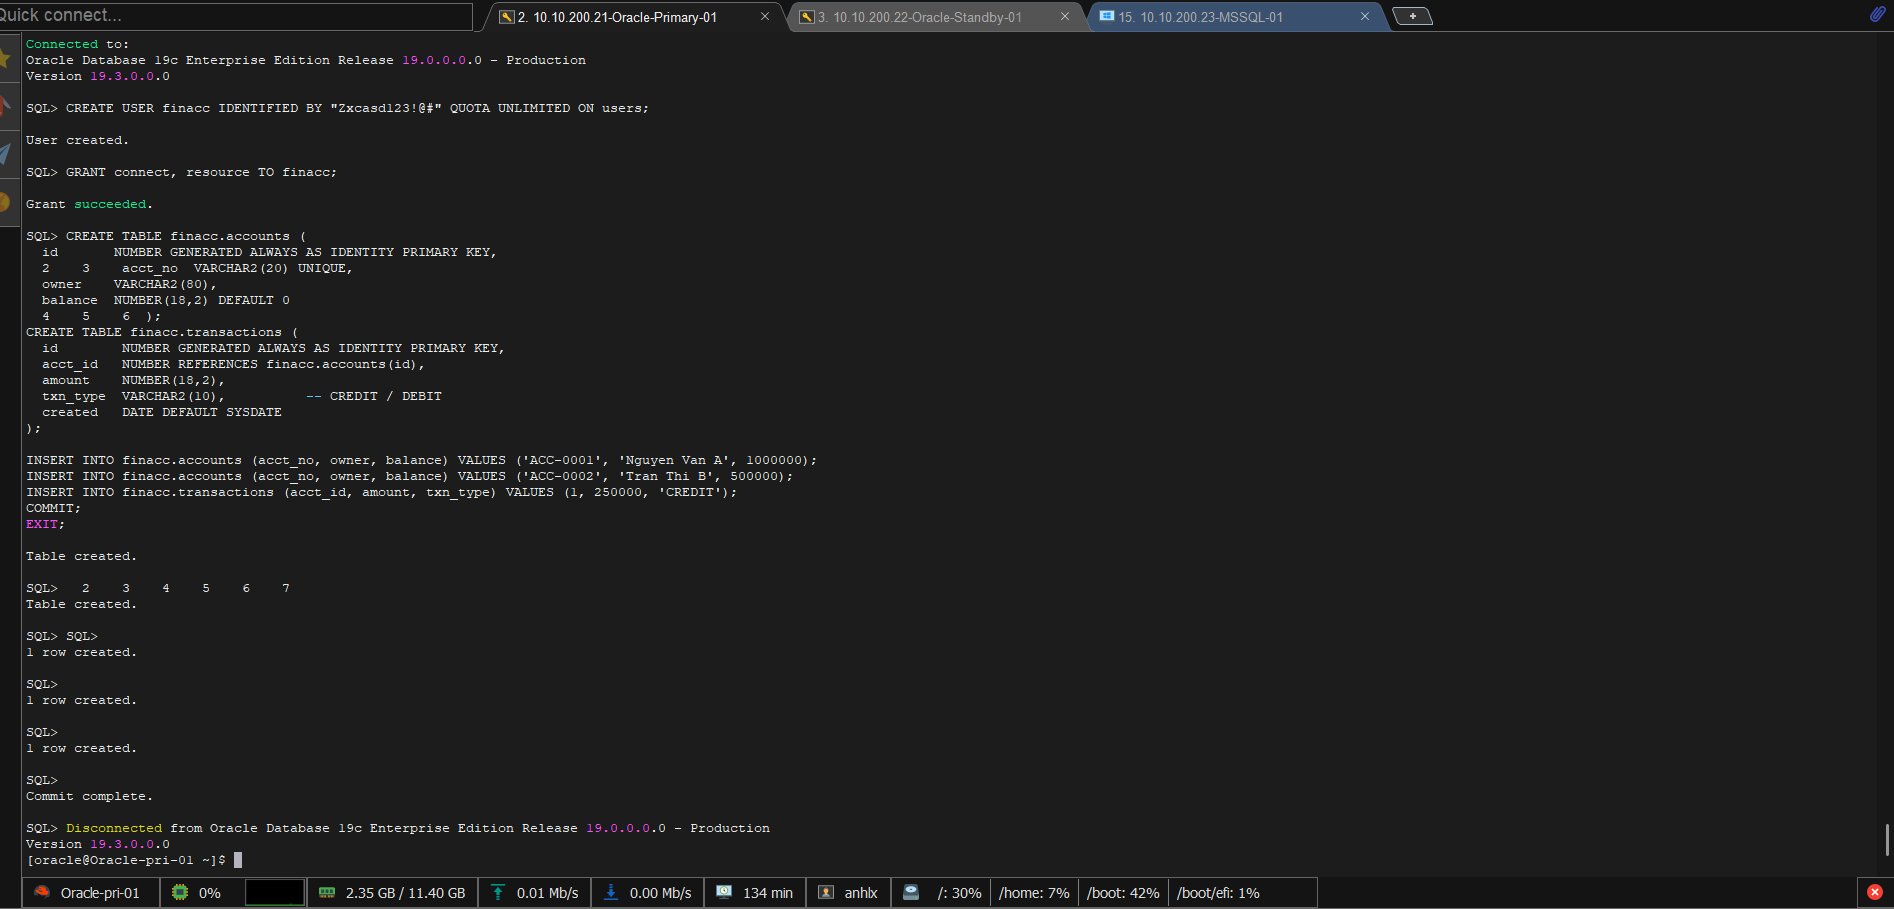Click the MSSQL-01 tab RDP icon
The width and height of the screenshot is (1894, 909).
point(1107,17)
